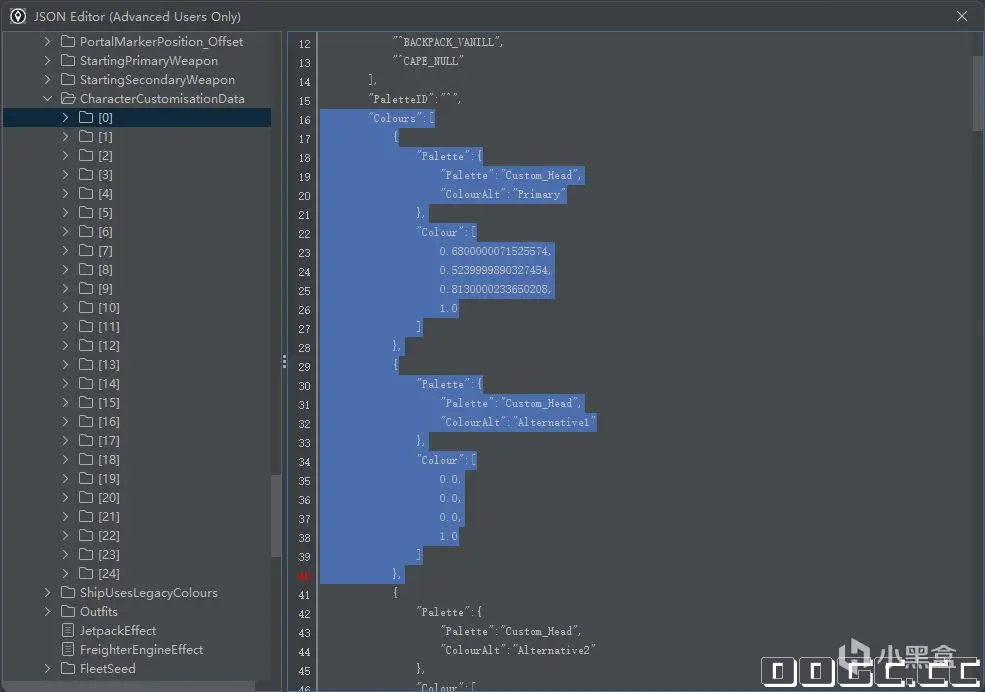Click the splitter handle between tree and editor

coord(284,362)
